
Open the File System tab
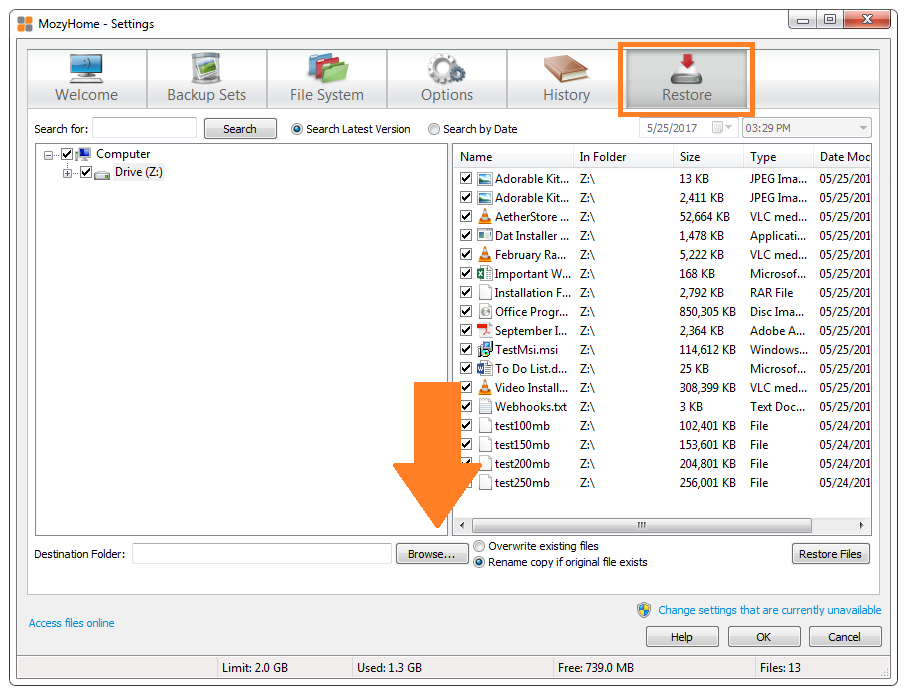tap(327, 79)
